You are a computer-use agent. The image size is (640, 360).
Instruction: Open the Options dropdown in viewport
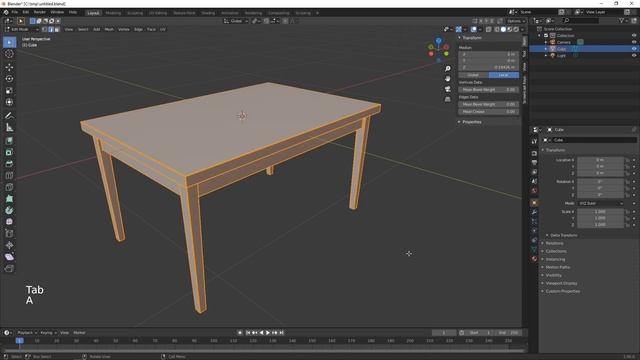516,21
